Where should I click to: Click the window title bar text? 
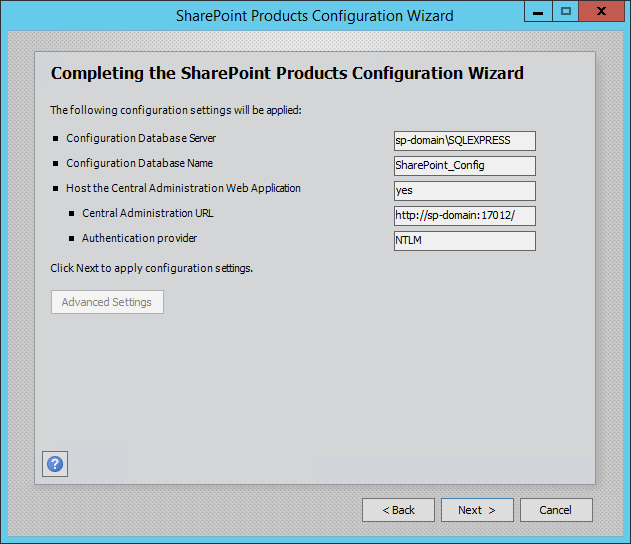point(315,16)
